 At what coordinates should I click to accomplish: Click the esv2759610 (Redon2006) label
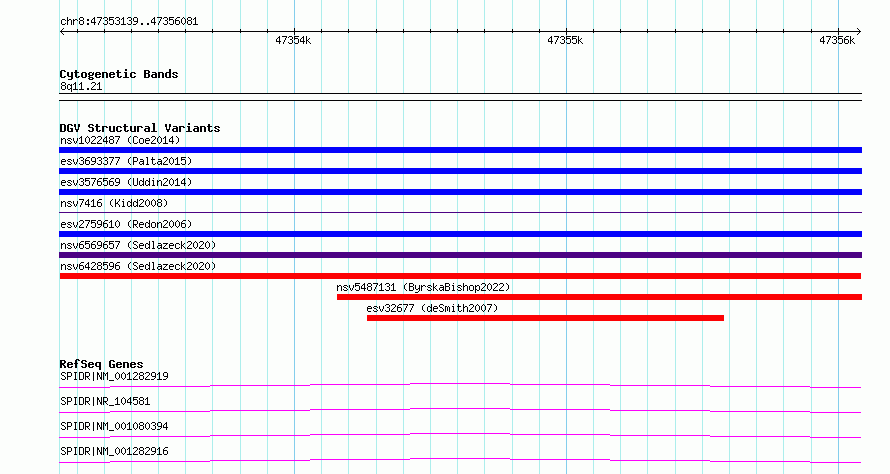pos(126,224)
